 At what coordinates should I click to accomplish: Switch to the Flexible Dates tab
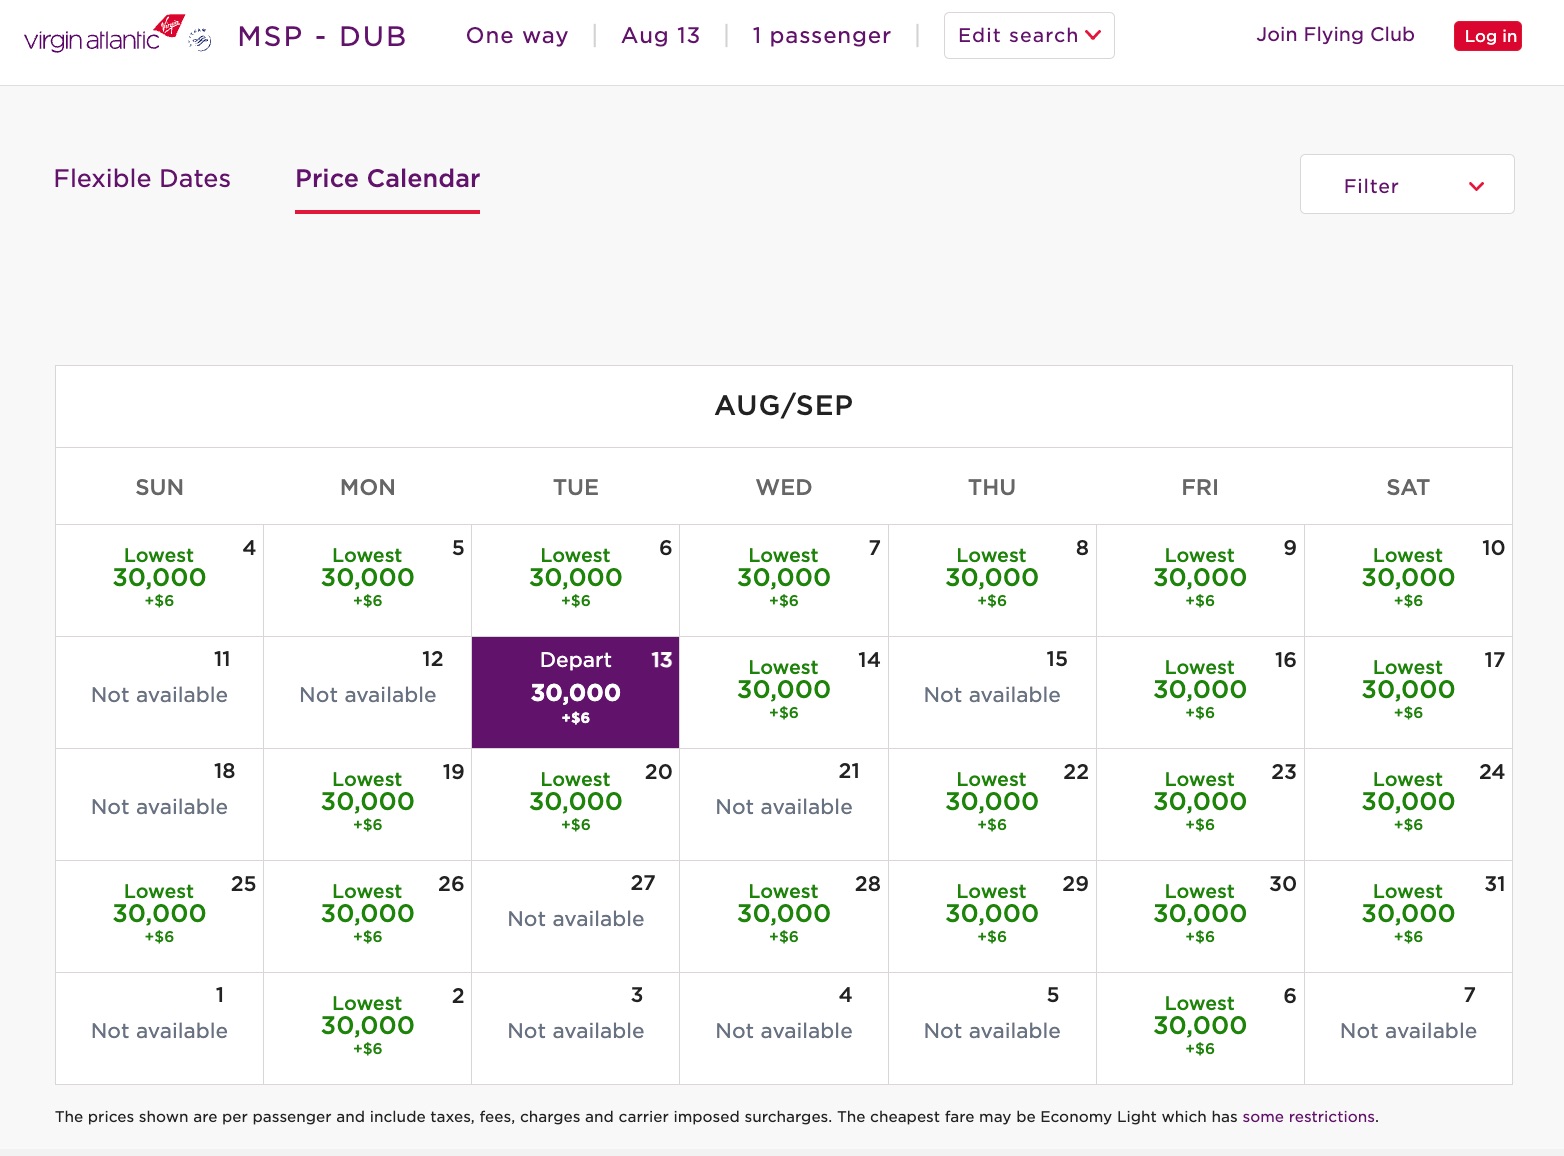pos(142,179)
